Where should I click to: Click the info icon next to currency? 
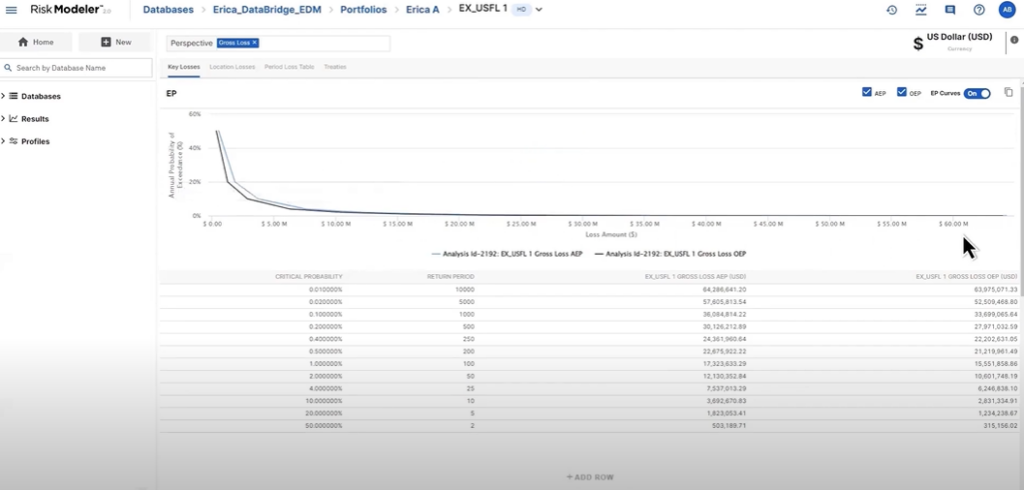[x=1015, y=40]
